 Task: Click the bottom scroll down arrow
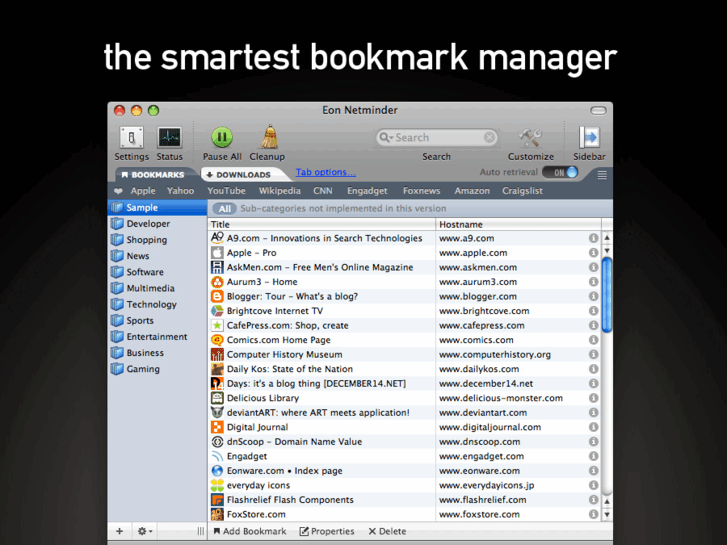(606, 514)
